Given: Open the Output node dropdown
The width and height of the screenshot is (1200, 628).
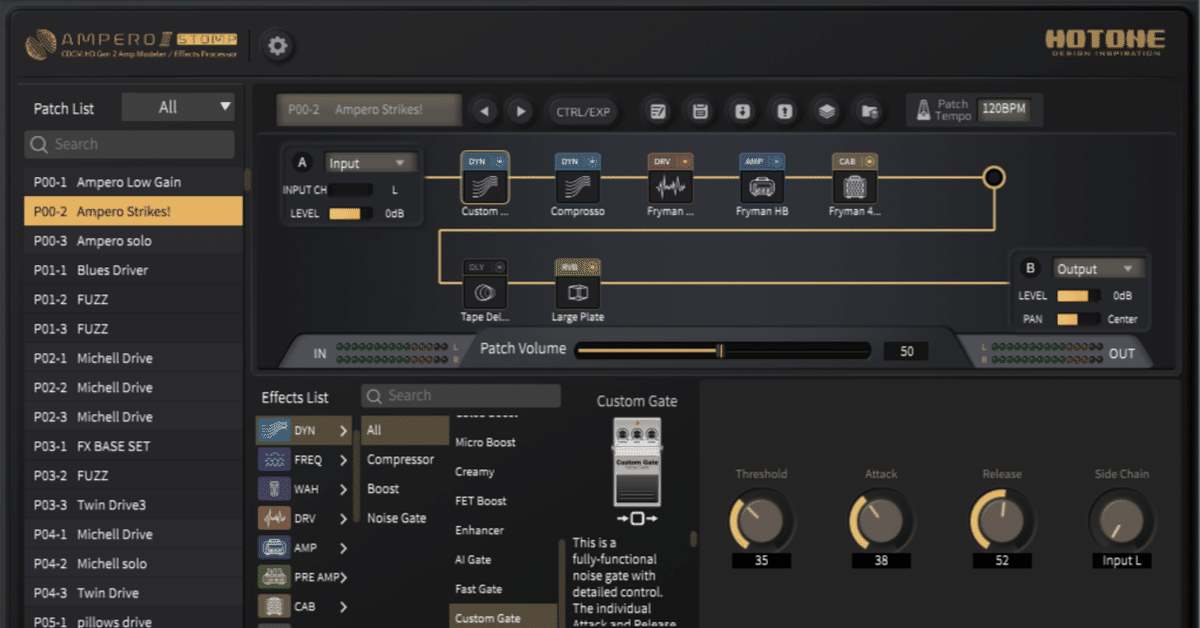Looking at the screenshot, I should pos(1097,269).
